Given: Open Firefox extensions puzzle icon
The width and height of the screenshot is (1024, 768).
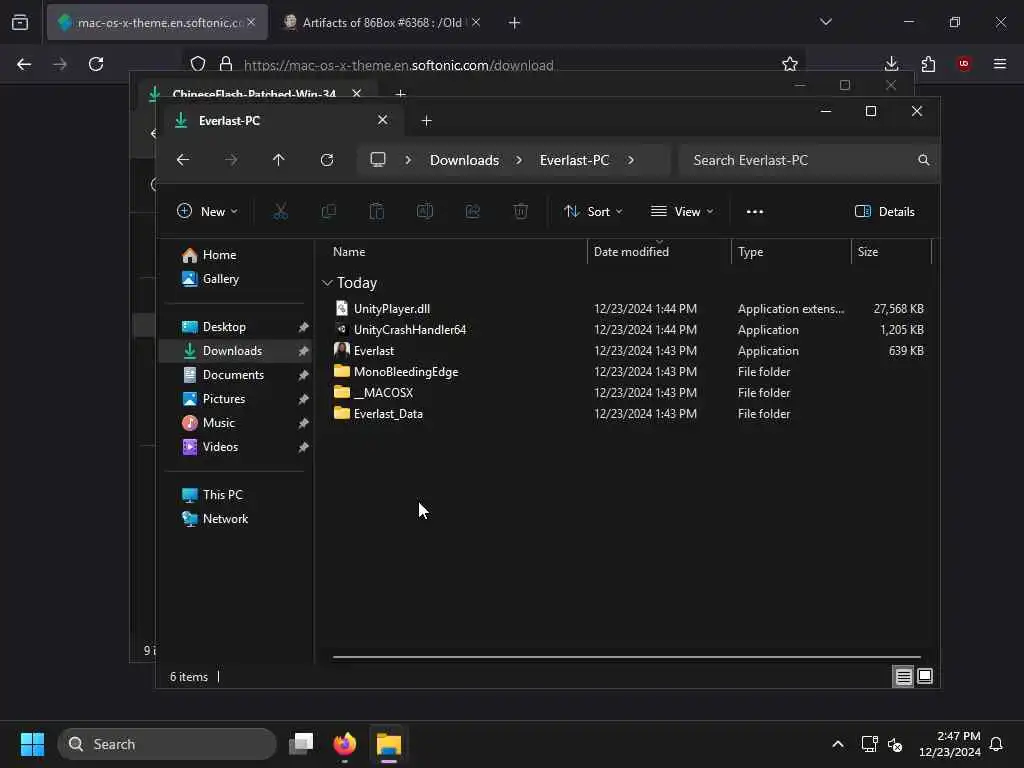Looking at the screenshot, I should pos(928,64).
